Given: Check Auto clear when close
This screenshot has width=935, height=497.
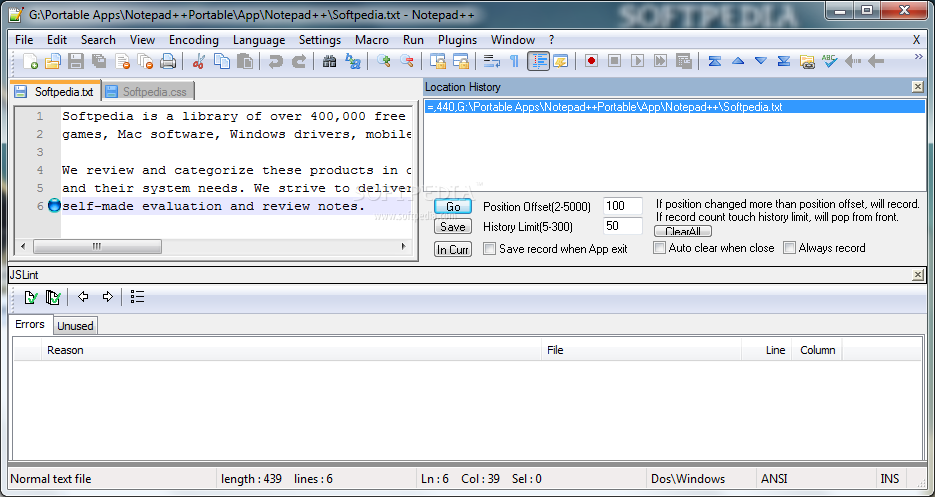Looking at the screenshot, I should tap(660, 248).
